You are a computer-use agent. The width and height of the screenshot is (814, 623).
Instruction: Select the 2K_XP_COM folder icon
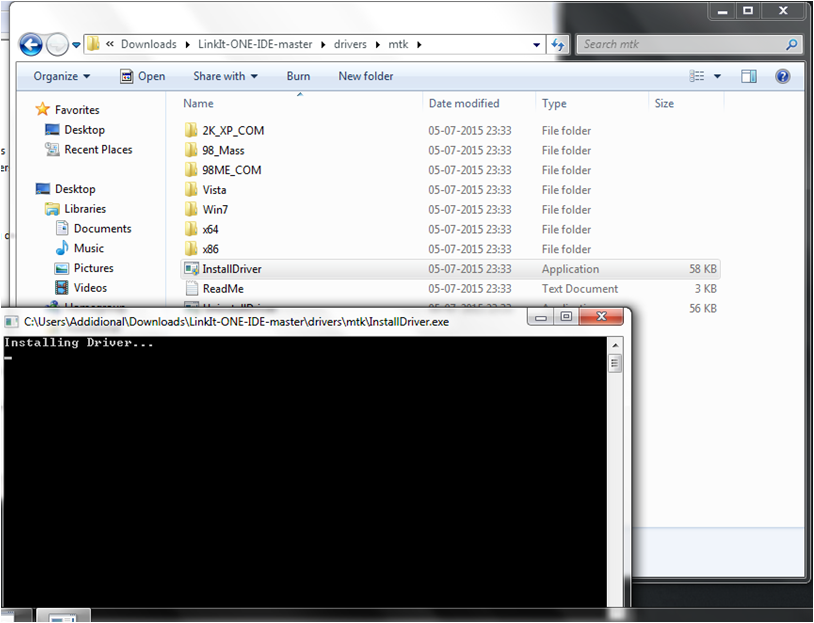pos(191,130)
